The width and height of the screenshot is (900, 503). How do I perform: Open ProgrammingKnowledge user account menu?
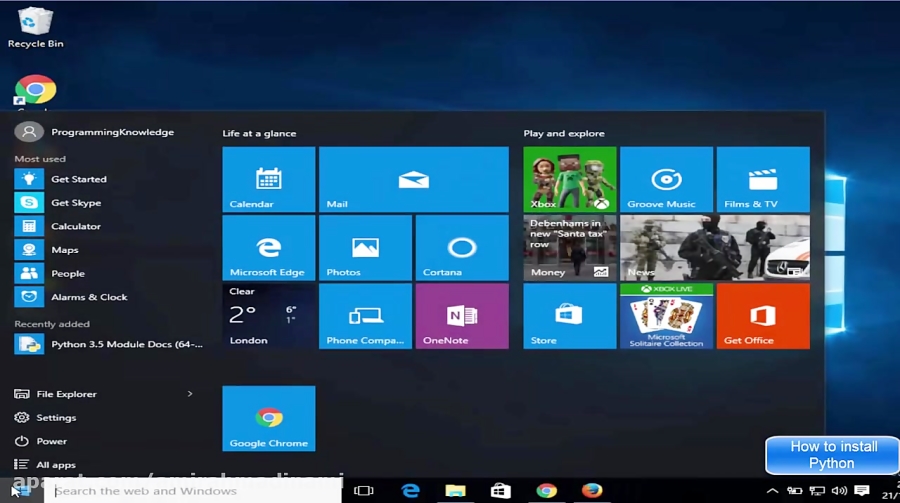point(95,132)
